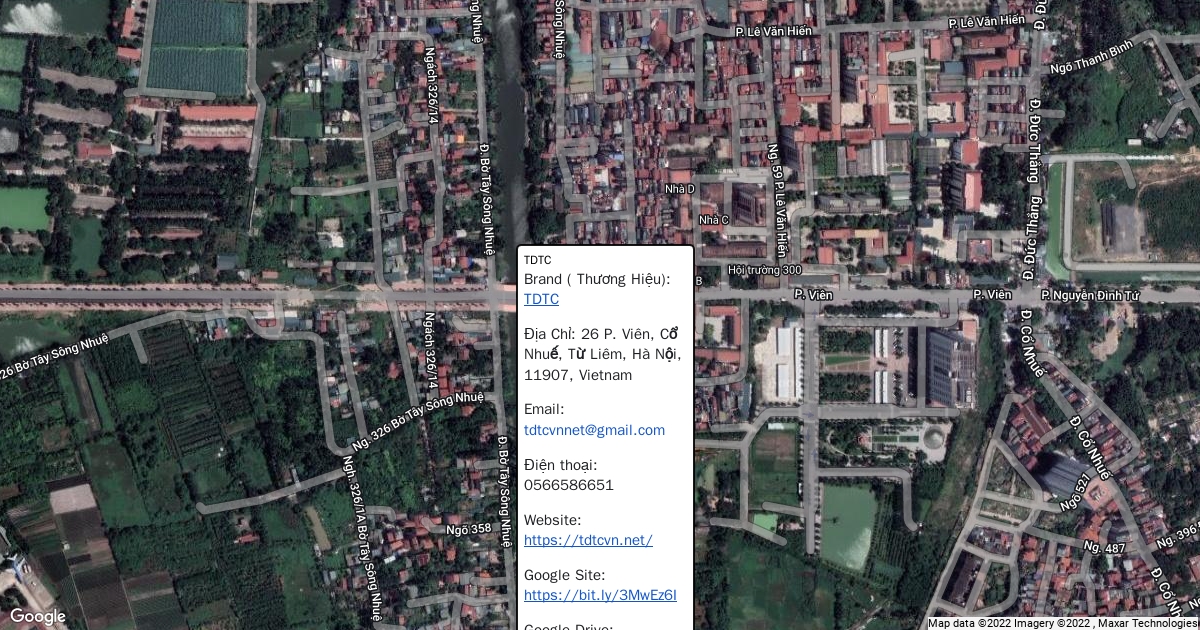The image size is (1200, 630).
Task: Open the TDTC brand link
Action: tap(541, 299)
